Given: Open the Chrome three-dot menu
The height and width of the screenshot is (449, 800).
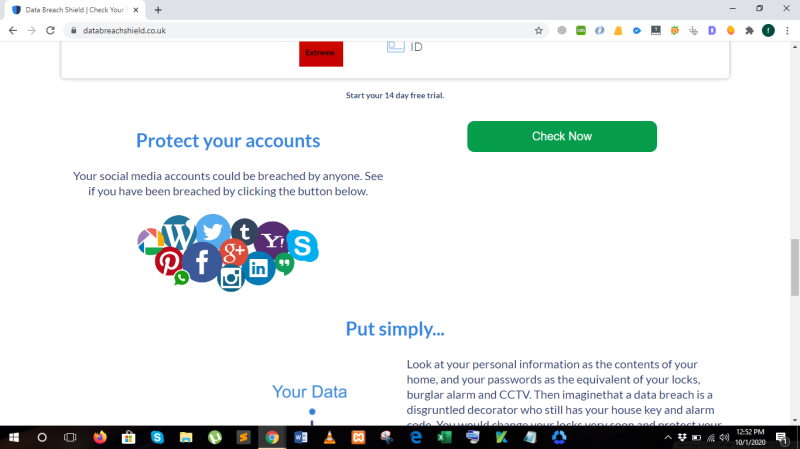Looking at the screenshot, I should [787, 31].
